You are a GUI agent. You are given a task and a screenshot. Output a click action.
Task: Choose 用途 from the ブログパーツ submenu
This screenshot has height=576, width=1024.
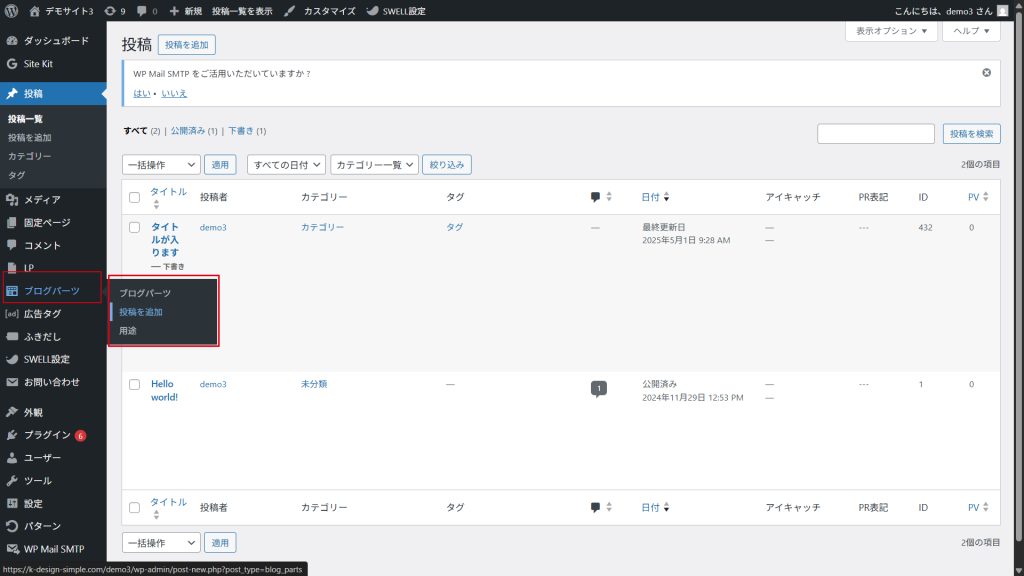tap(128, 330)
